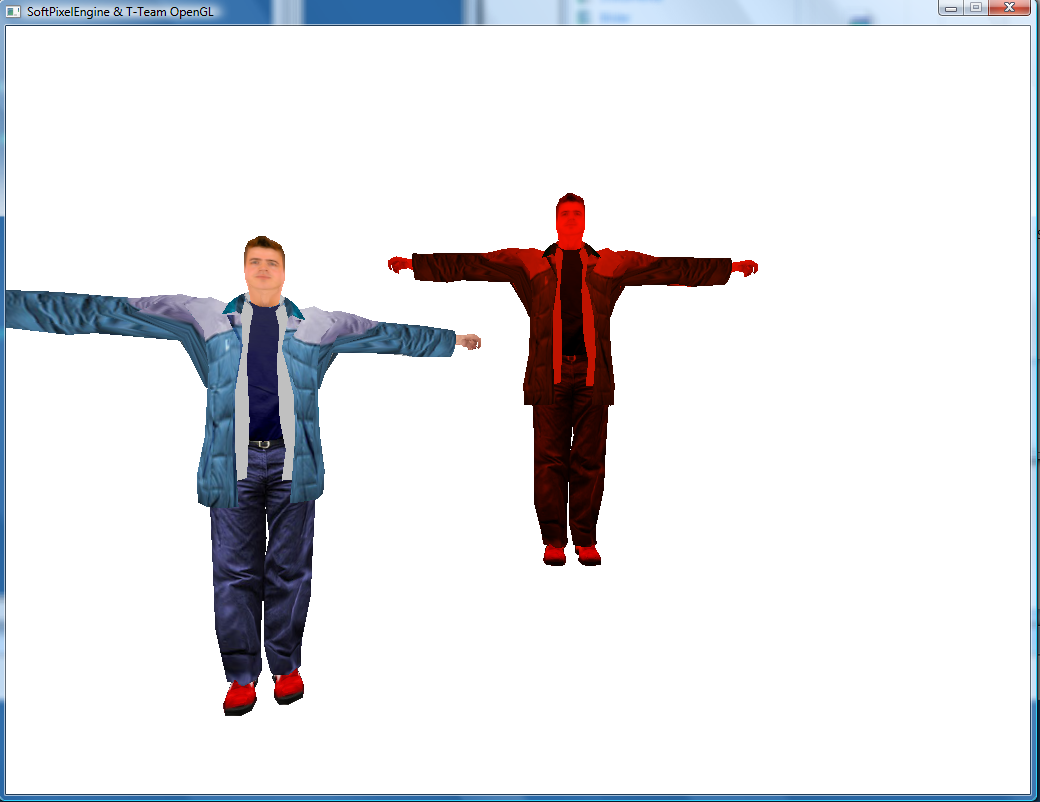Minimize the SoftPixelEngine window
Viewport: 1040px width, 802px height.
(951, 8)
